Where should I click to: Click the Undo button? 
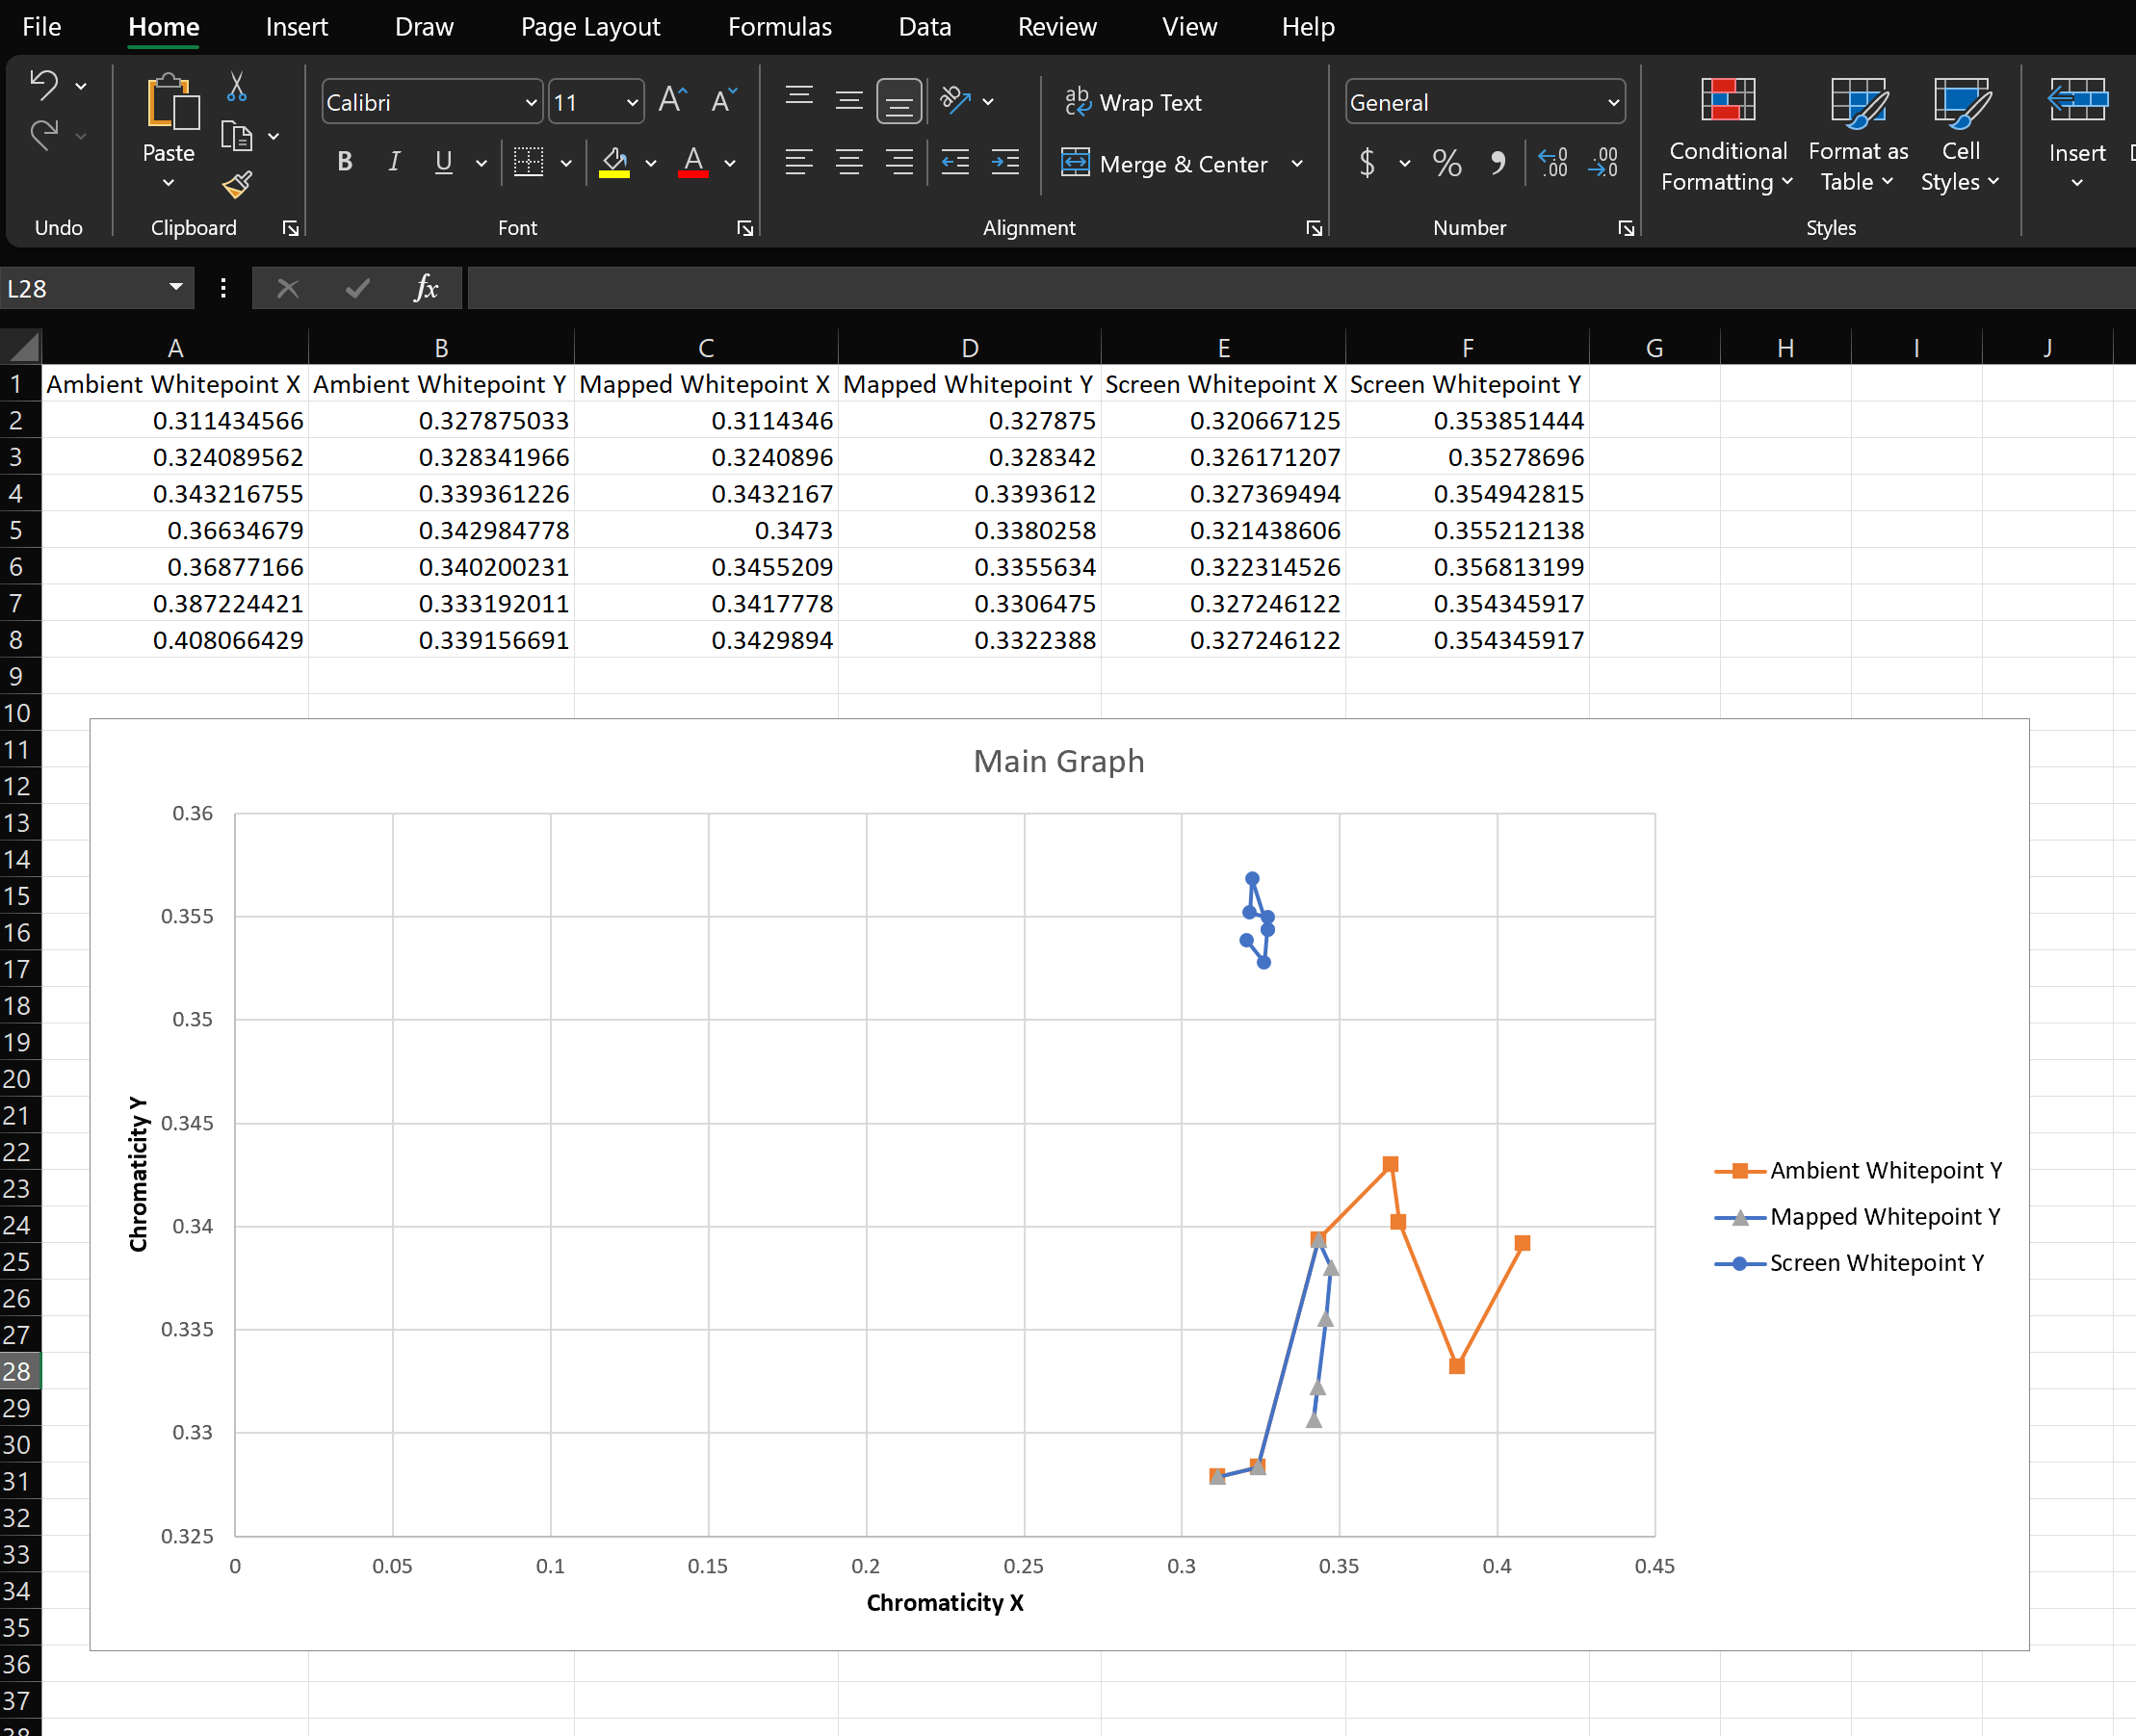tap(45, 85)
